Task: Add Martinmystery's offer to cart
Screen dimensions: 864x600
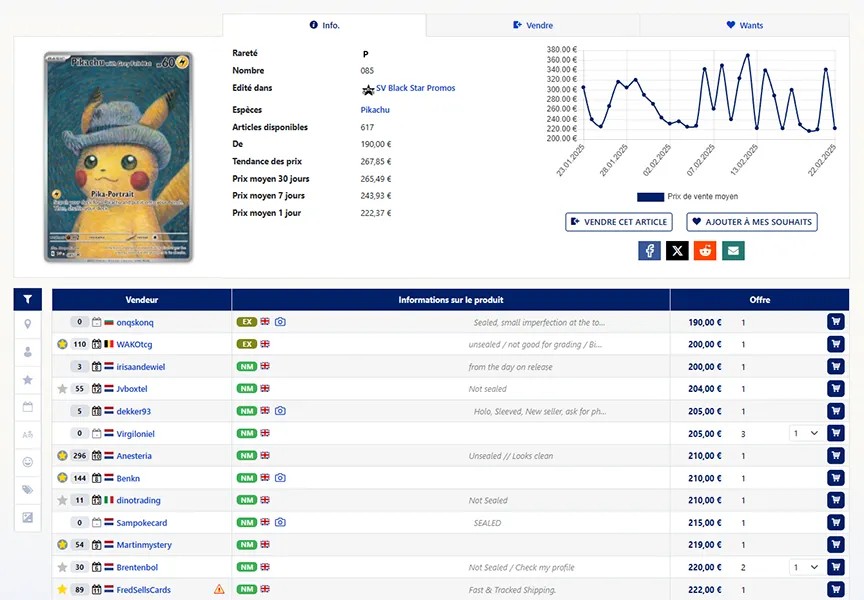Action: tap(836, 544)
